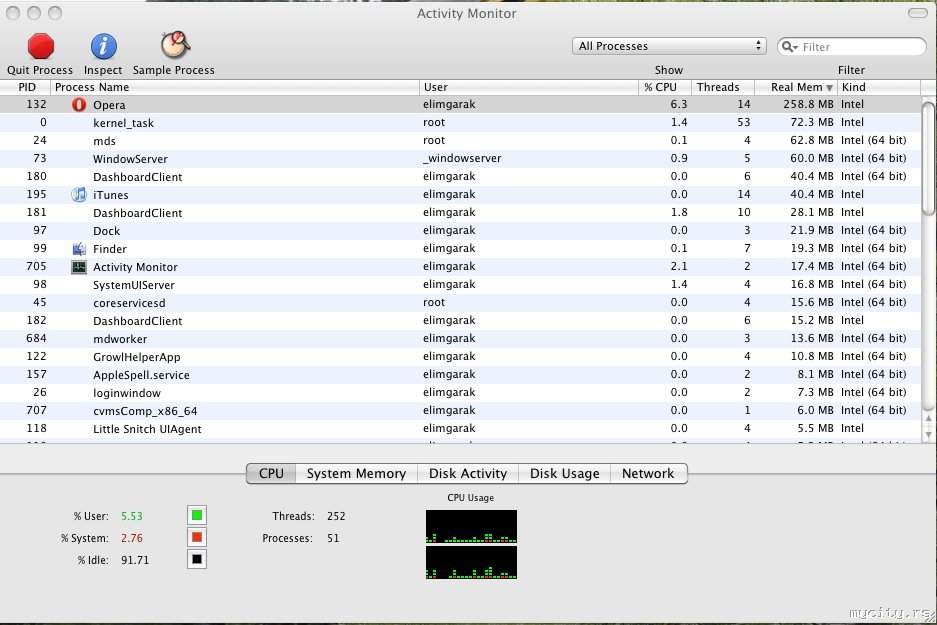Image resolution: width=937 pixels, height=625 pixels.
Task: Select the AppleSpell.service process row
Action: coord(460,374)
